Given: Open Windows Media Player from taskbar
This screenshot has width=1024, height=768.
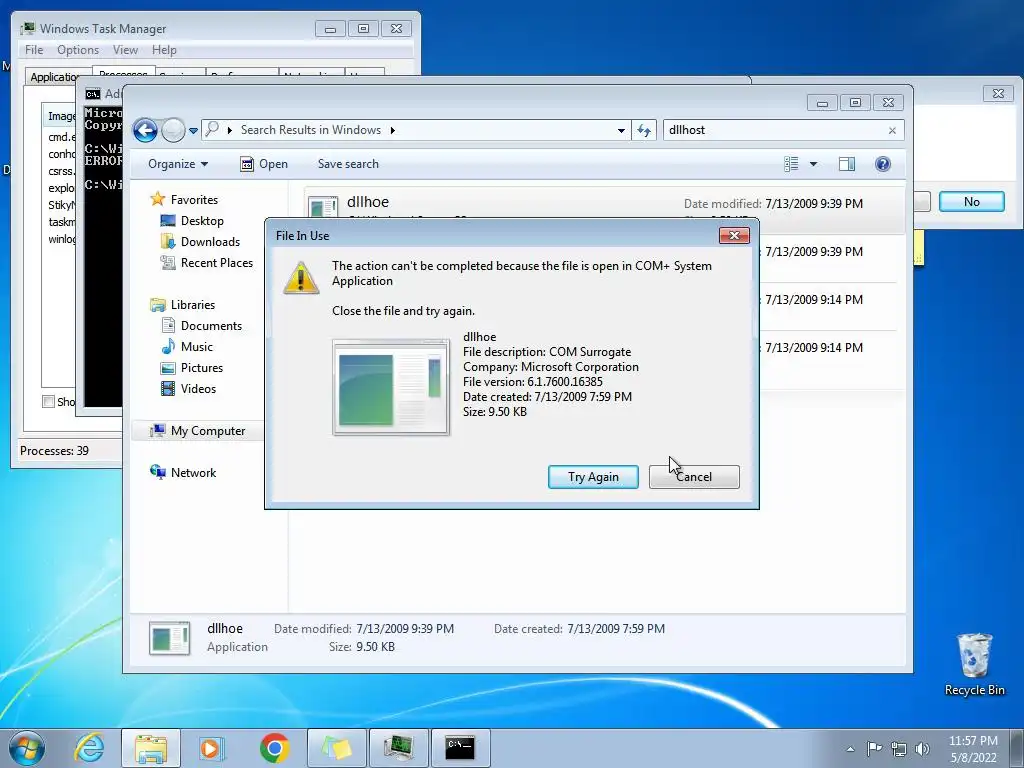Looking at the screenshot, I should click(x=211, y=748).
